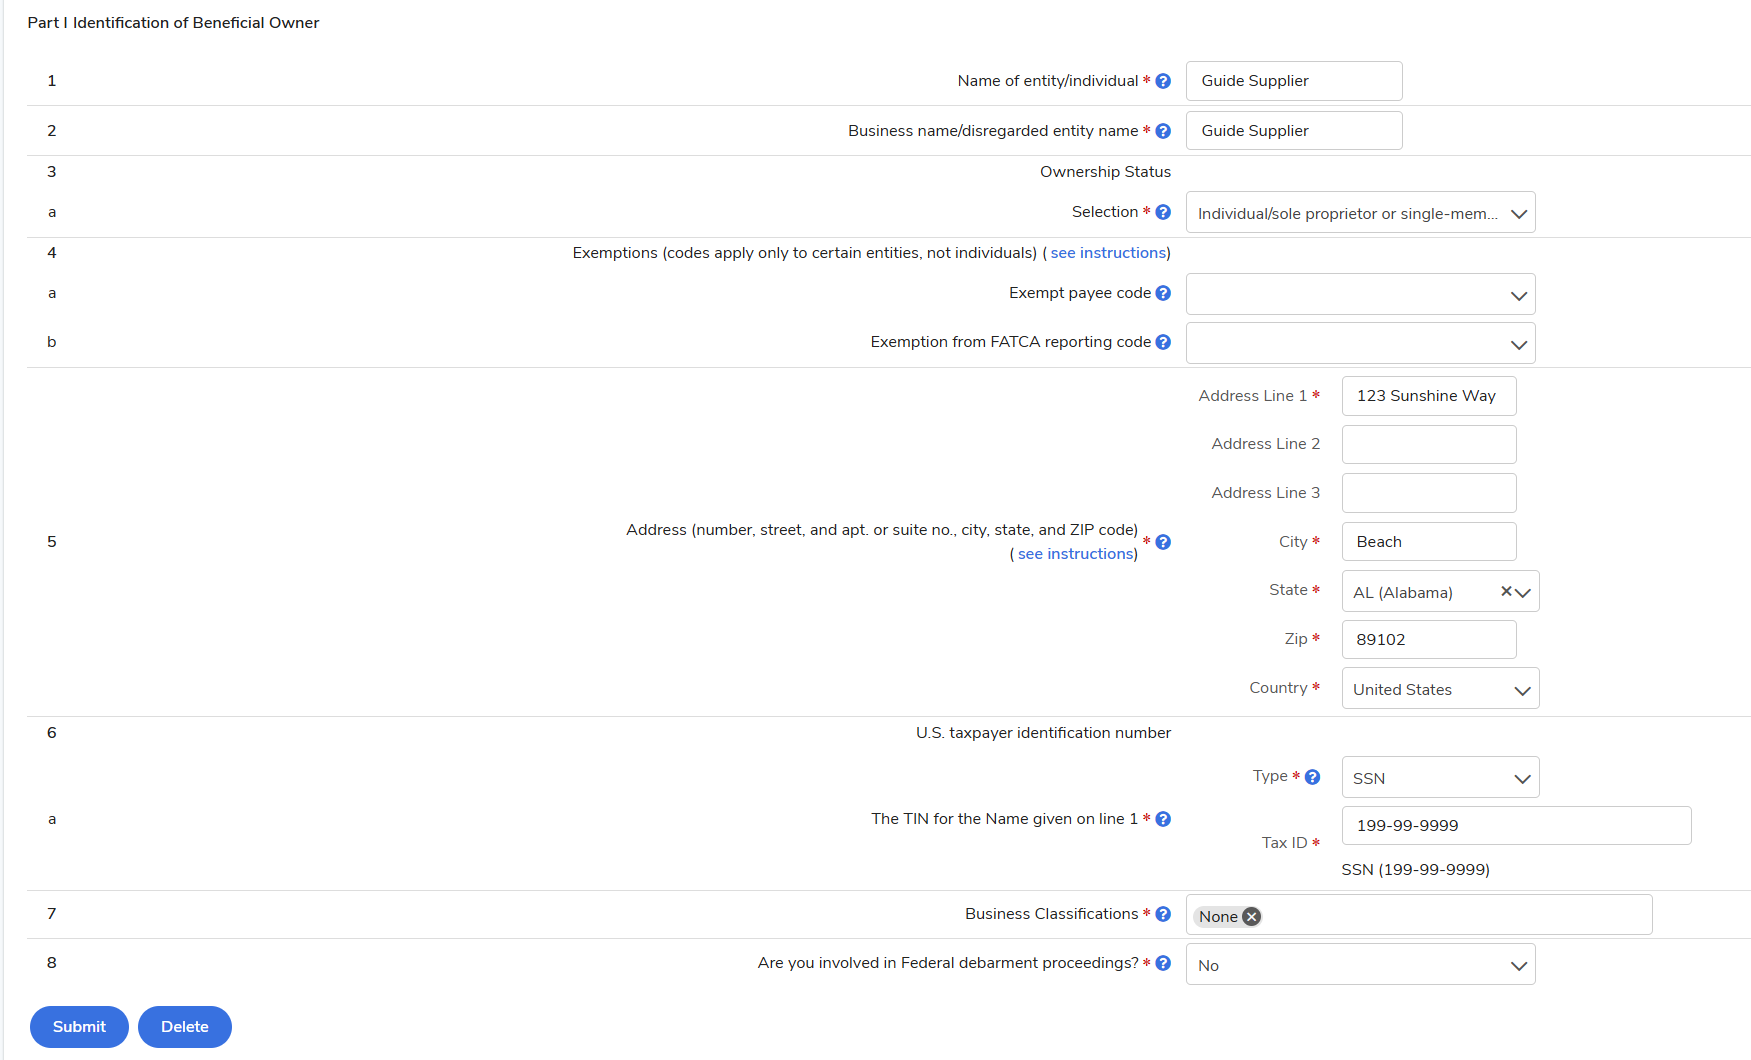Show help tooltip for Address field
1751x1060 pixels.
point(1163,542)
